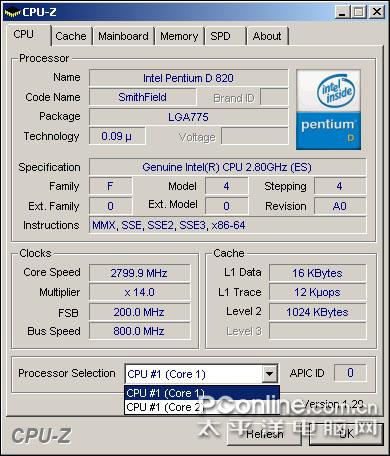Close the CPU-Z window
The image size is (390, 456).
click(377, 12)
